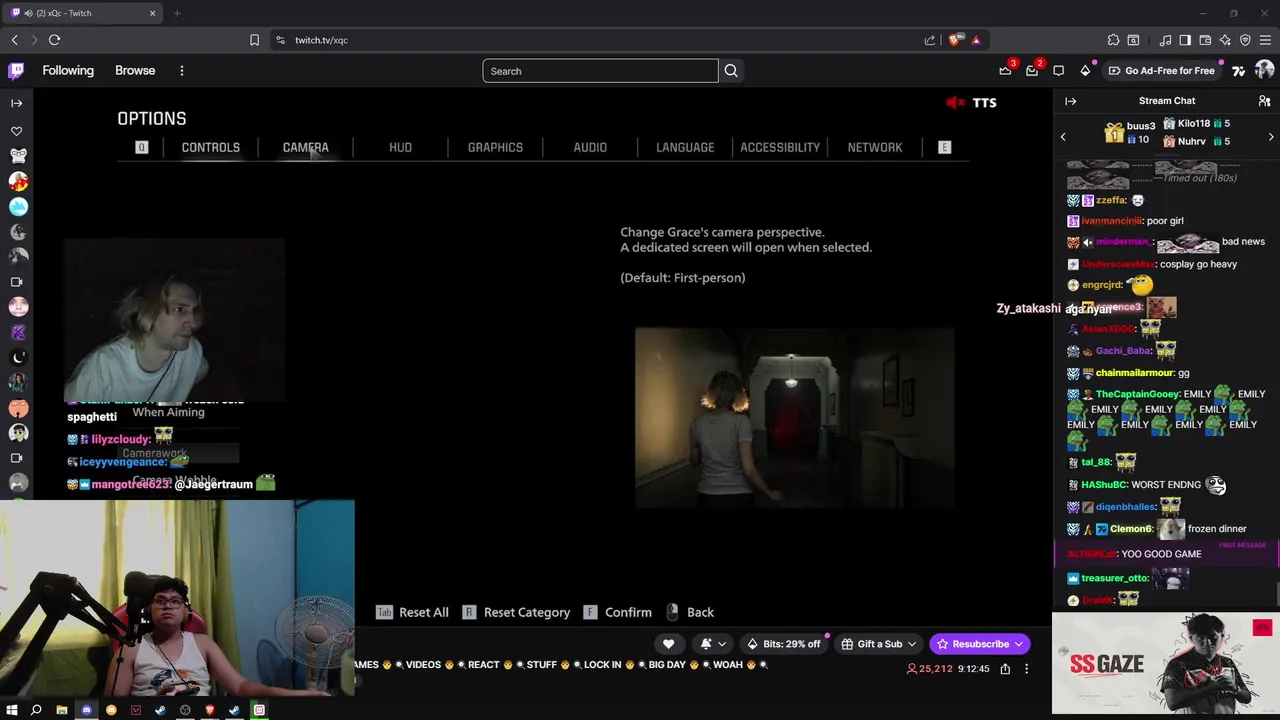Image resolution: width=1280 pixels, height=720 pixels.
Task: Click viewer count 25,212
Action: click(929, 669)
